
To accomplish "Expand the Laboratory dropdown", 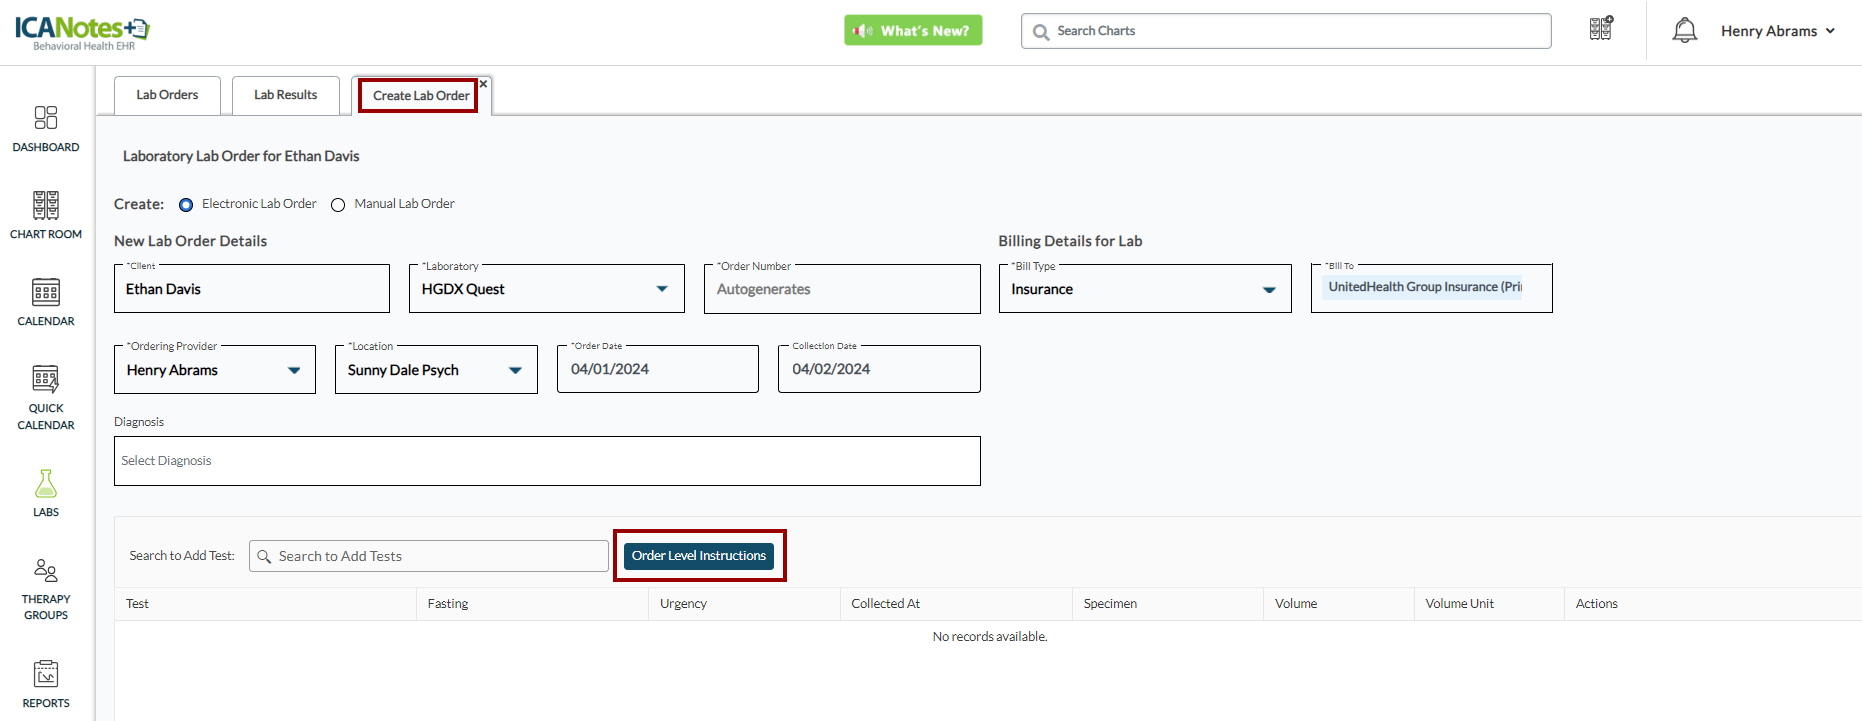I will [661, 289].
